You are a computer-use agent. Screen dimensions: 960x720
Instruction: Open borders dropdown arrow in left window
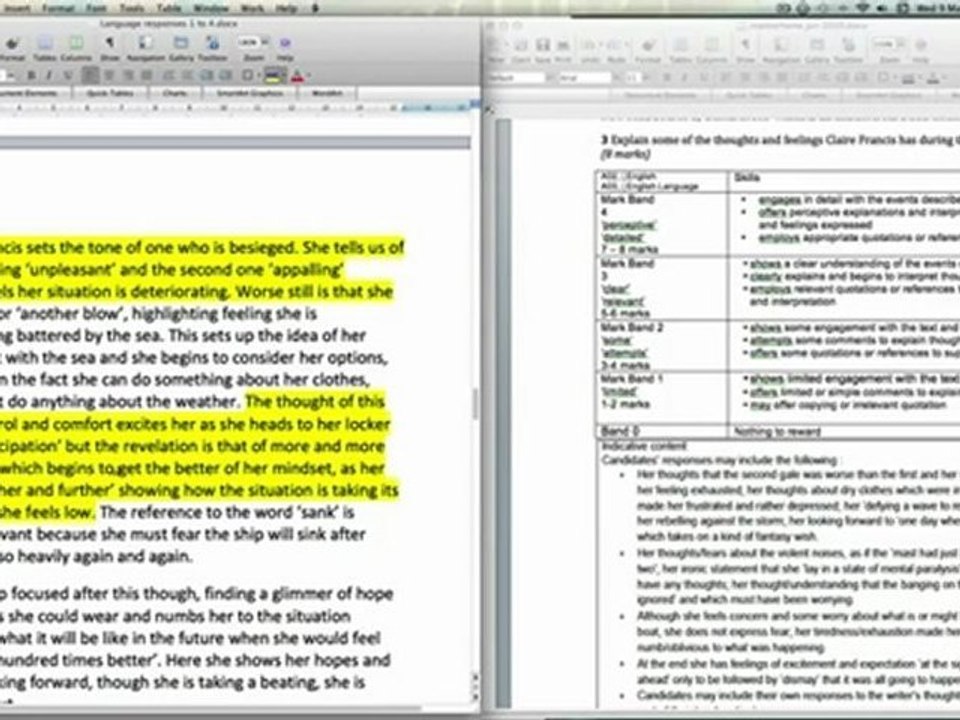(x=258, y=76)
